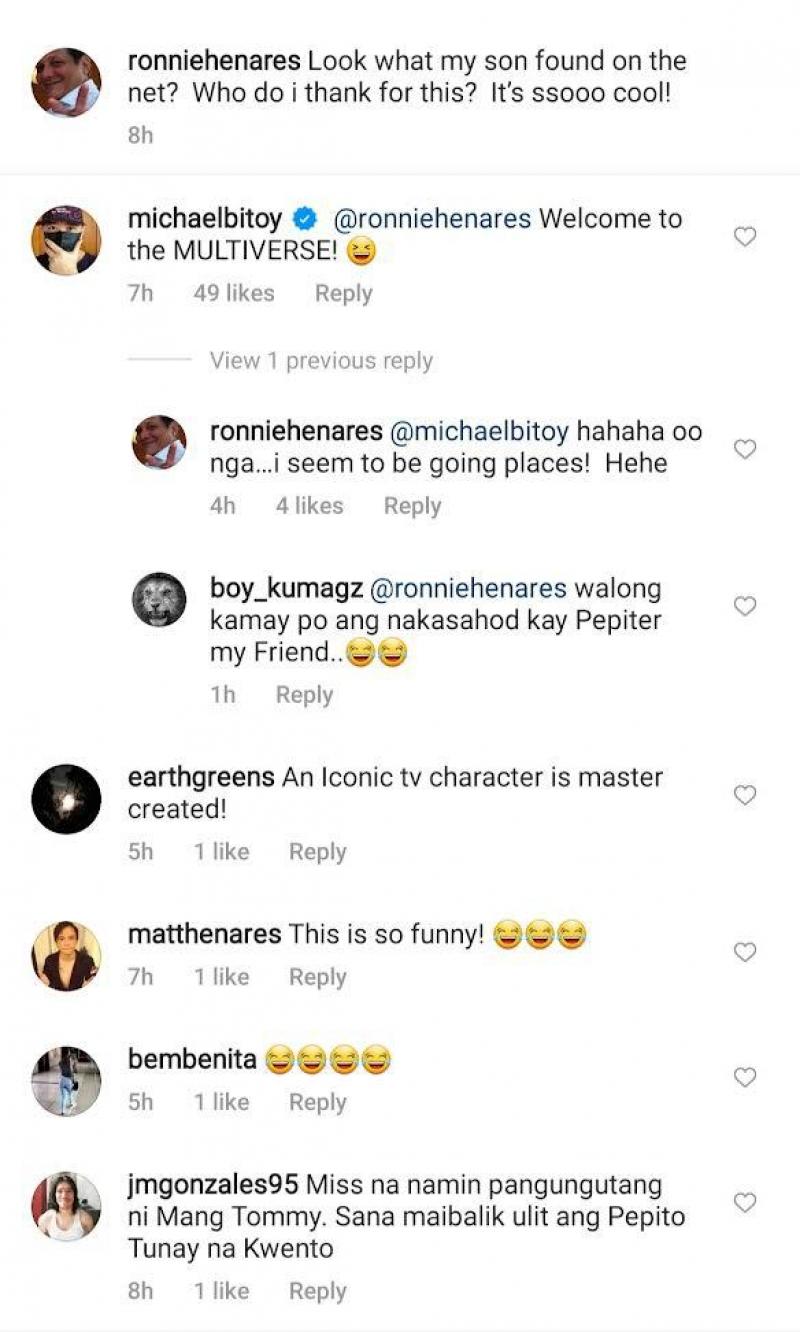Like boy_kumagz's reply using the heart icon

click(x=745, y=606)
